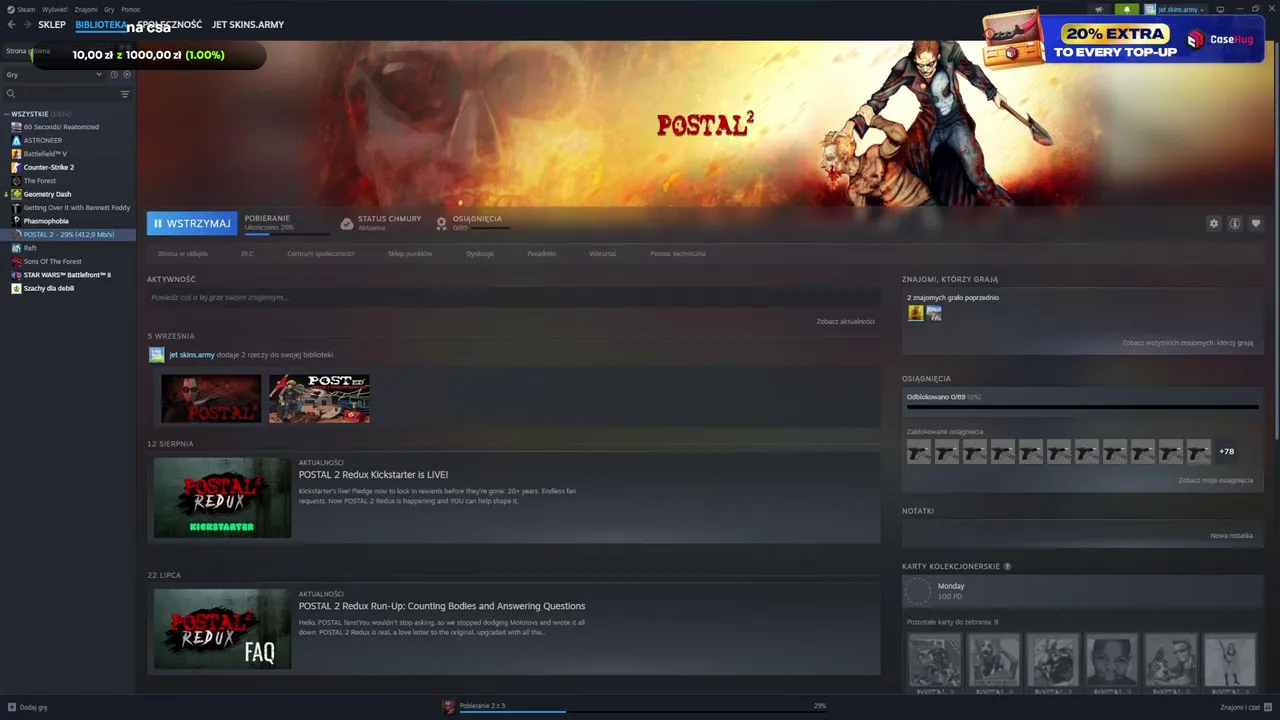Open the Wyświetl menu
The width and height of the screenshot is (1280, 720).
tap(54, 9)
